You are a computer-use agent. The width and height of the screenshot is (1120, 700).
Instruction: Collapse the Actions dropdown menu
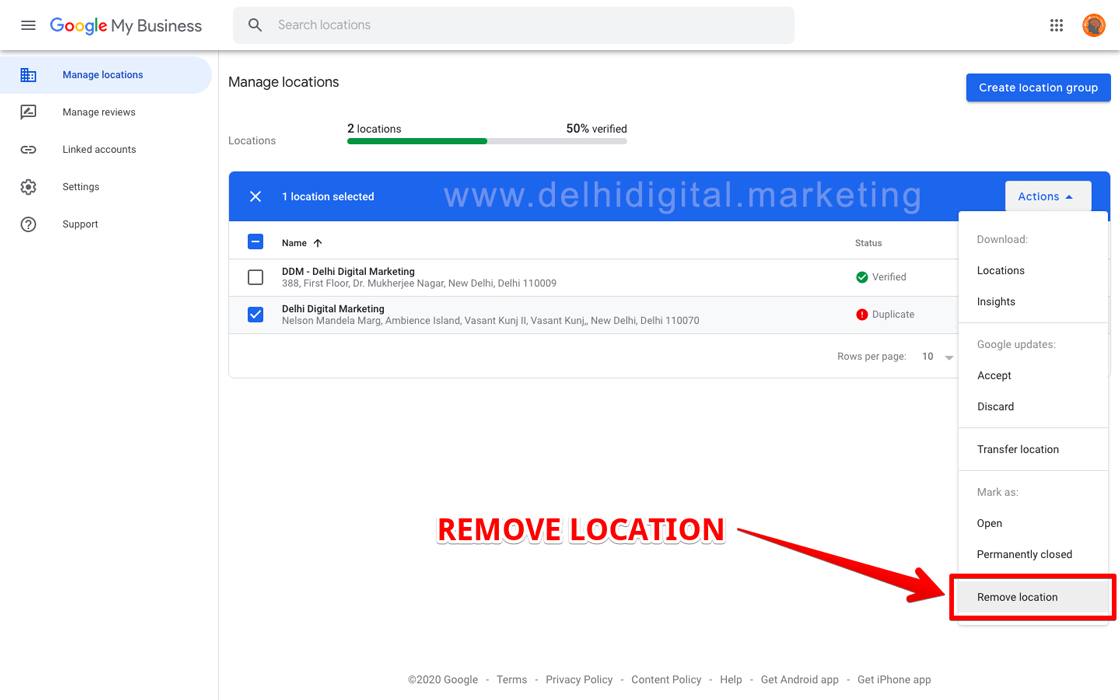[1048, 196]
